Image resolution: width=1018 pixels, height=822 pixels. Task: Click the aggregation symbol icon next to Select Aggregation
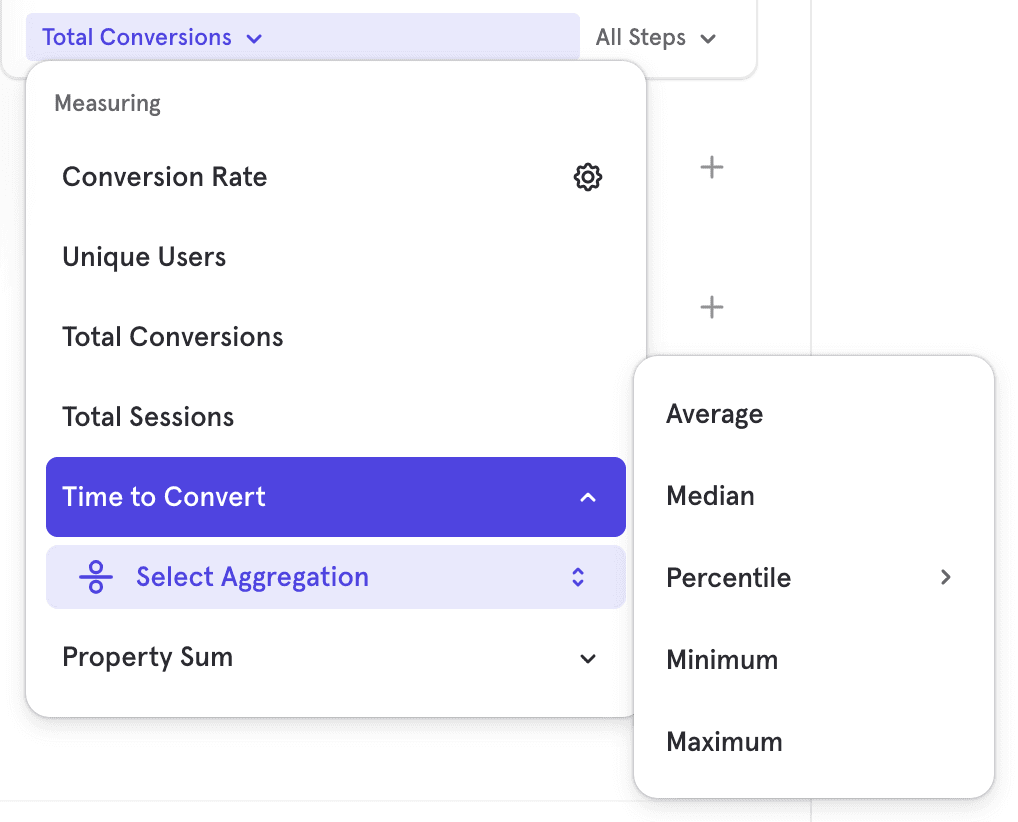tap(96, 578)
